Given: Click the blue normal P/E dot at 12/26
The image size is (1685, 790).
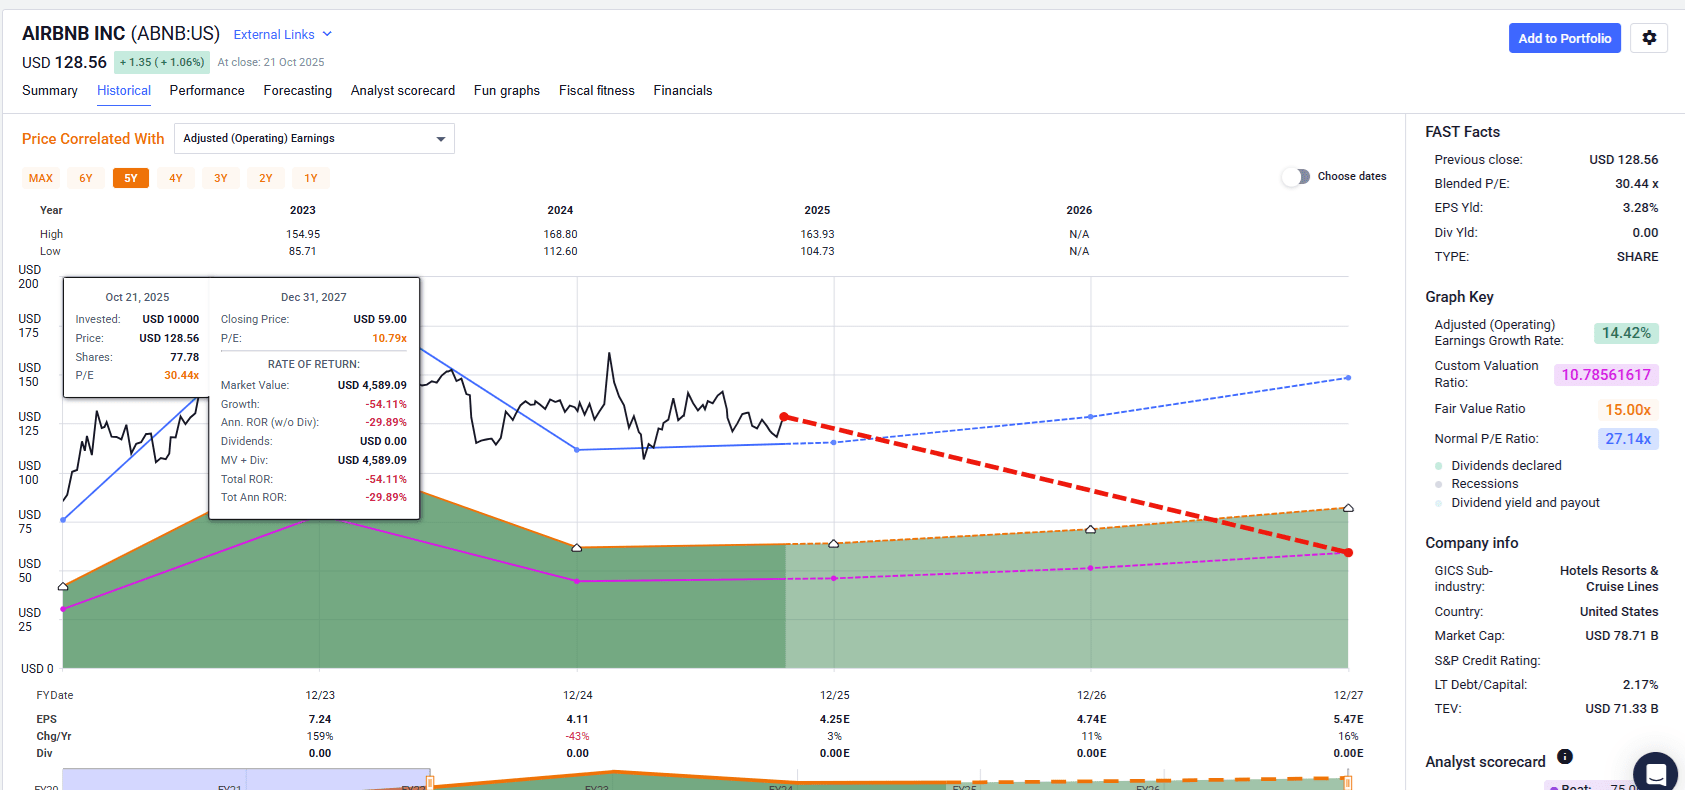Looking at the screenshot, I should tap(1091, 417).
